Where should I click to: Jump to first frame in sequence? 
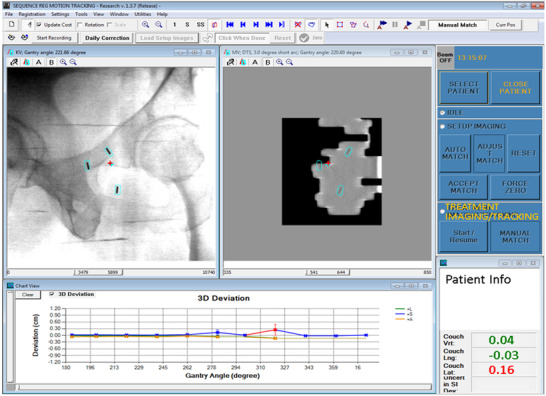[230, 24]
